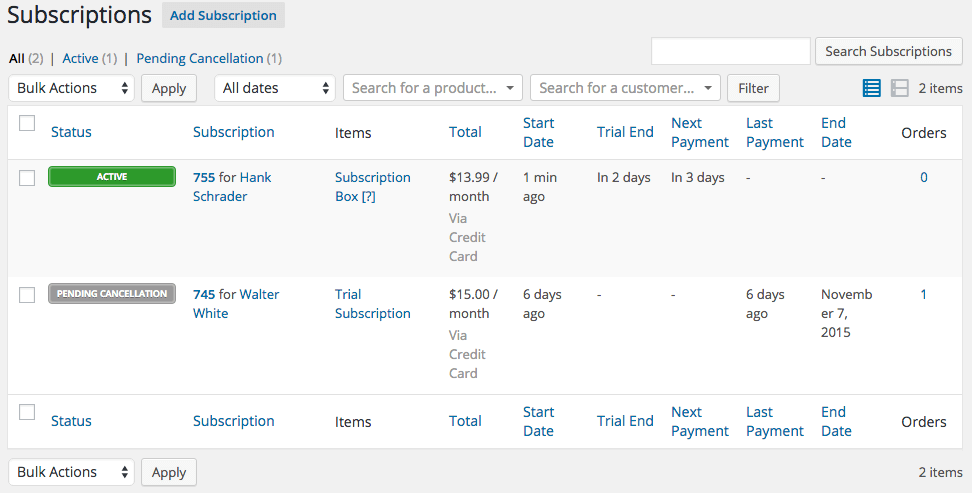Screen dimensions: 972x493
Task: Tick the select-all checkbox in table footer
Action: 27,412
